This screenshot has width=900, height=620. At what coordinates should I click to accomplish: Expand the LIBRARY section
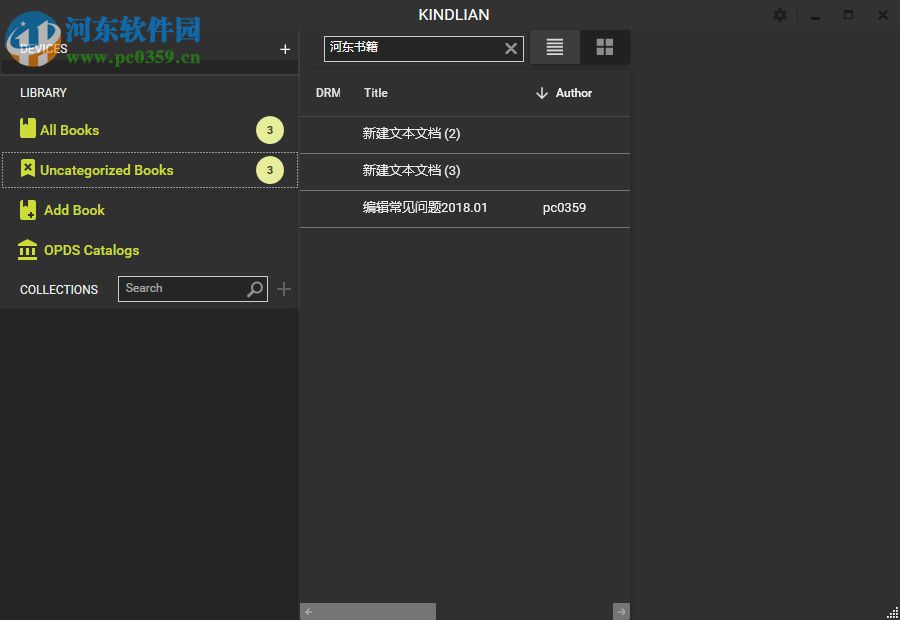tap(43, 93)
